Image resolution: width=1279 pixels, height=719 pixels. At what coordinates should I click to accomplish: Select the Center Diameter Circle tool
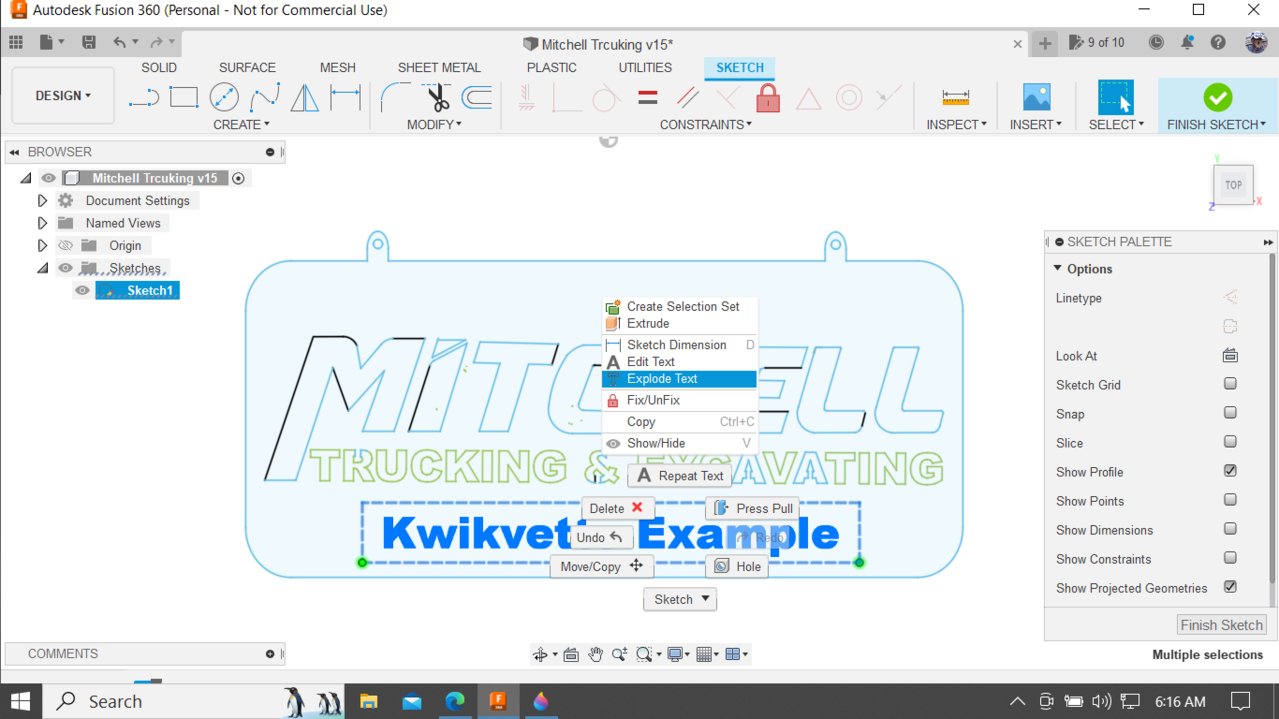pyautogui.click(x=224, y=97)
